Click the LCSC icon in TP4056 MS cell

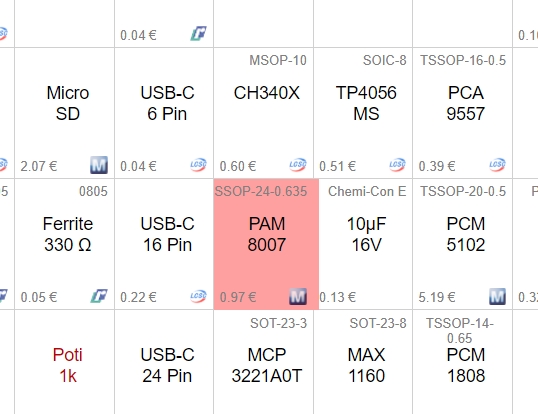397,165
